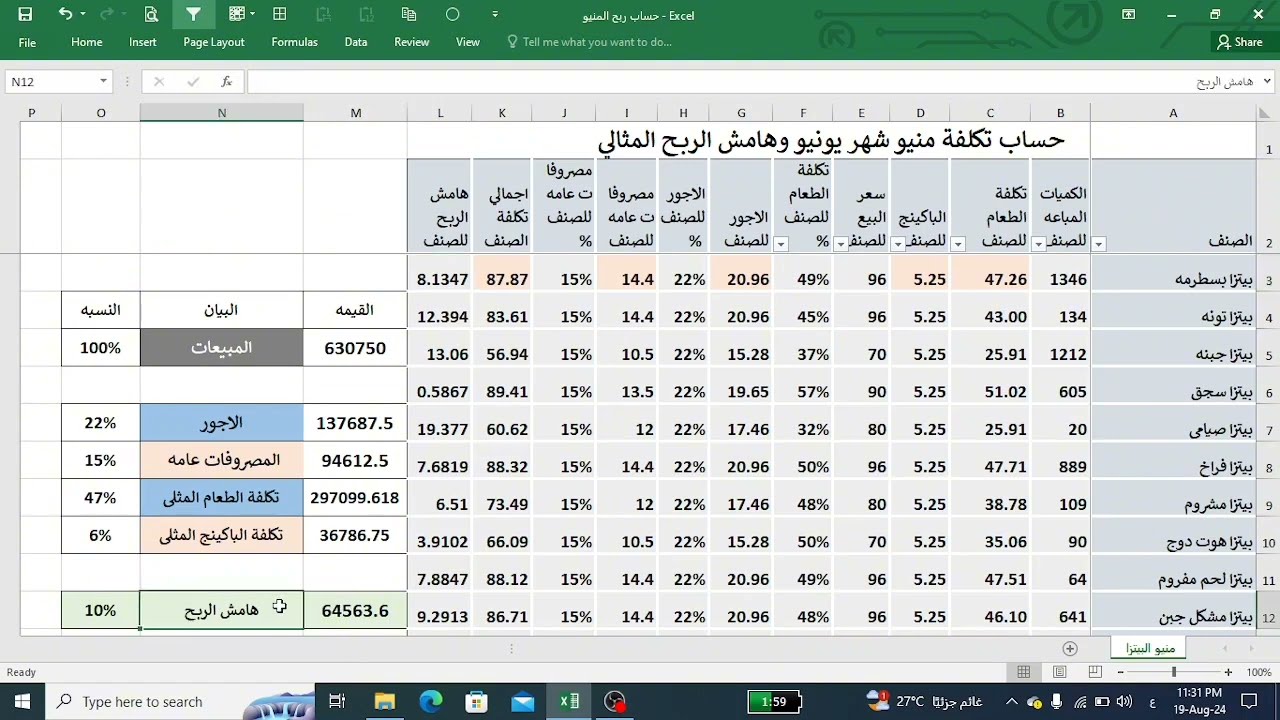Screen dimensions: 1280x720
Task: Click the taskbar search box
Action: point(180,702)
